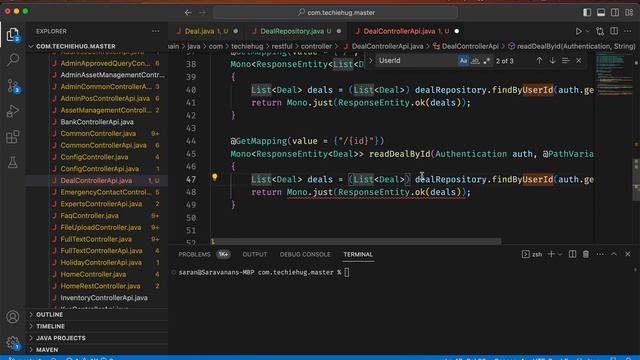
Task: Expand the Maven section
Action: point(97,350)
